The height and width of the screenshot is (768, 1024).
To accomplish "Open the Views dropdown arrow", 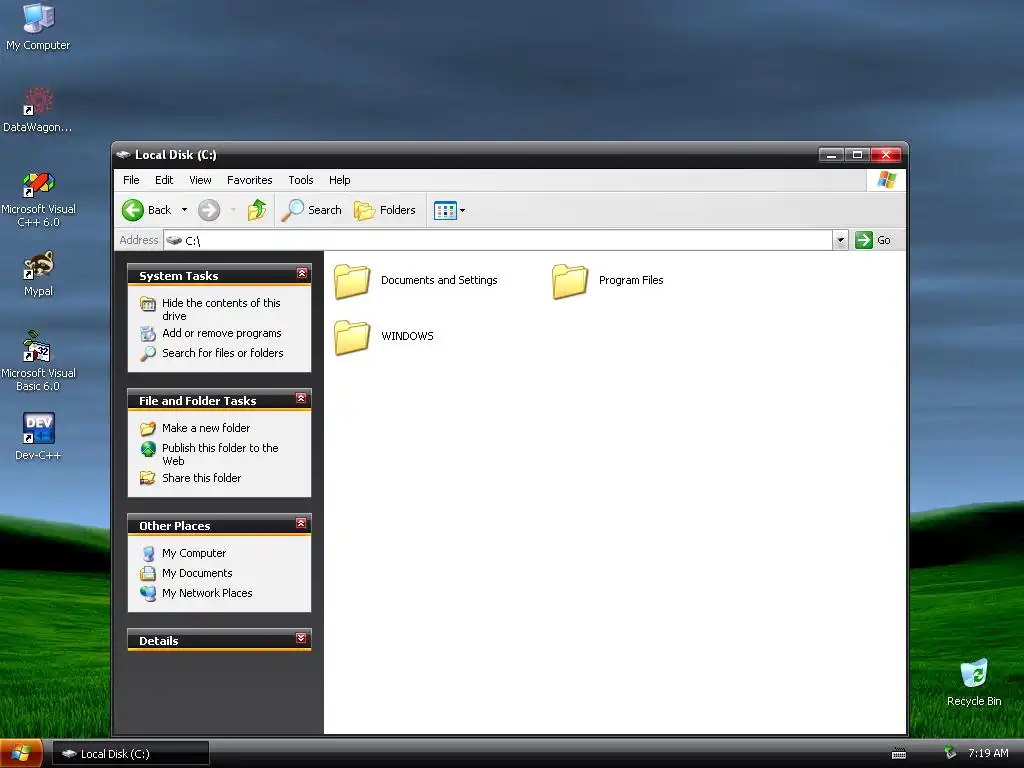I will (x=462, y=210).
